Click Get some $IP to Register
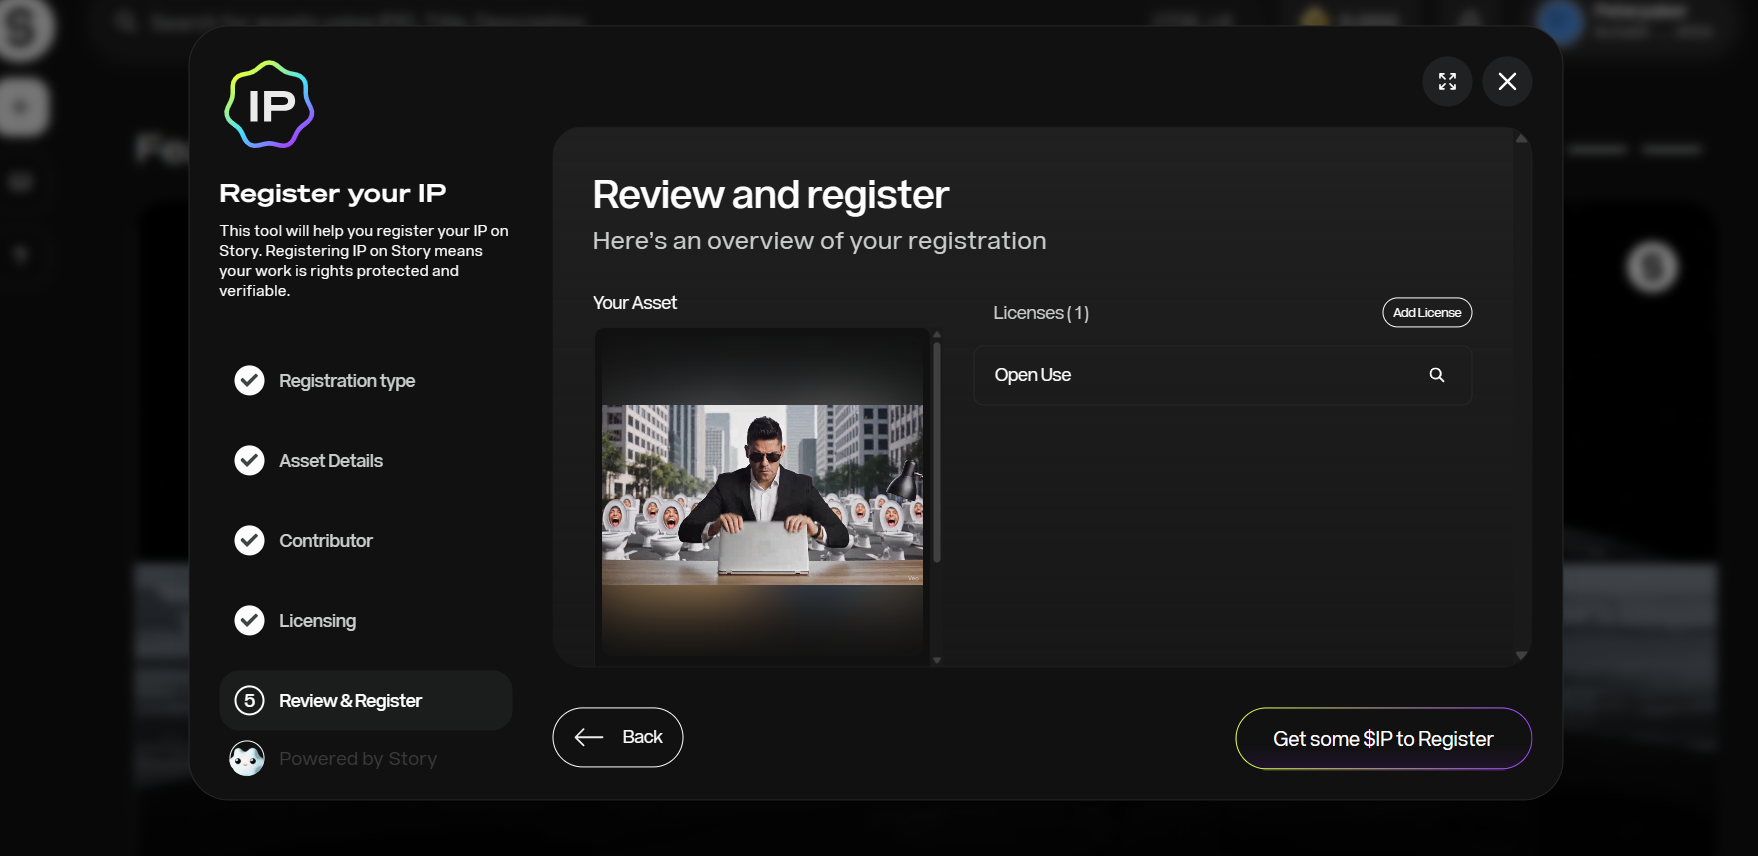 point(1382,739)
